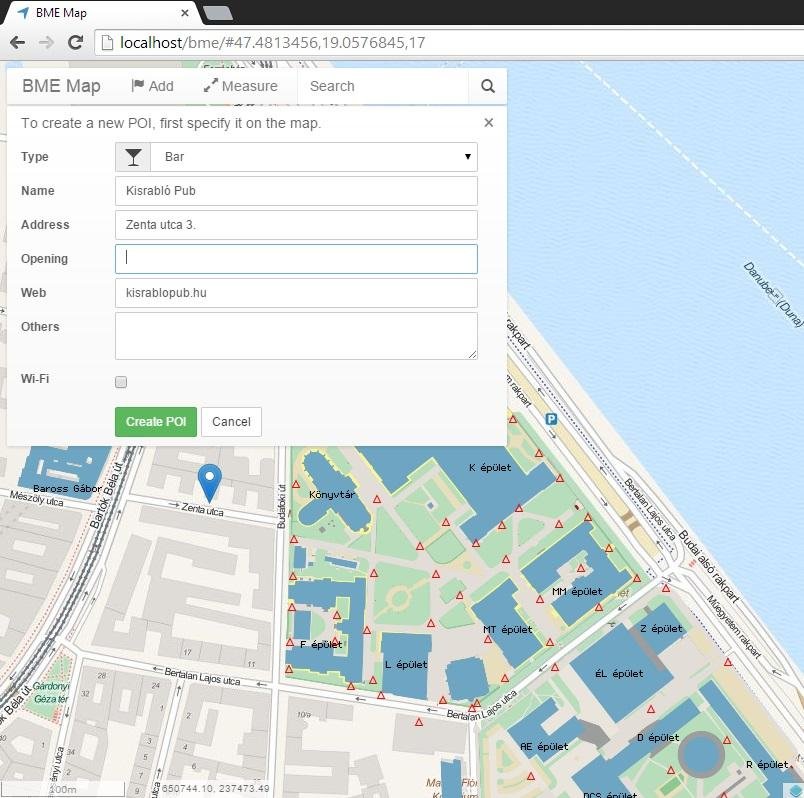Click the D épület label on map
This screenshot has width=804, height=798.
pyautogui.click(x=658, y=737)
